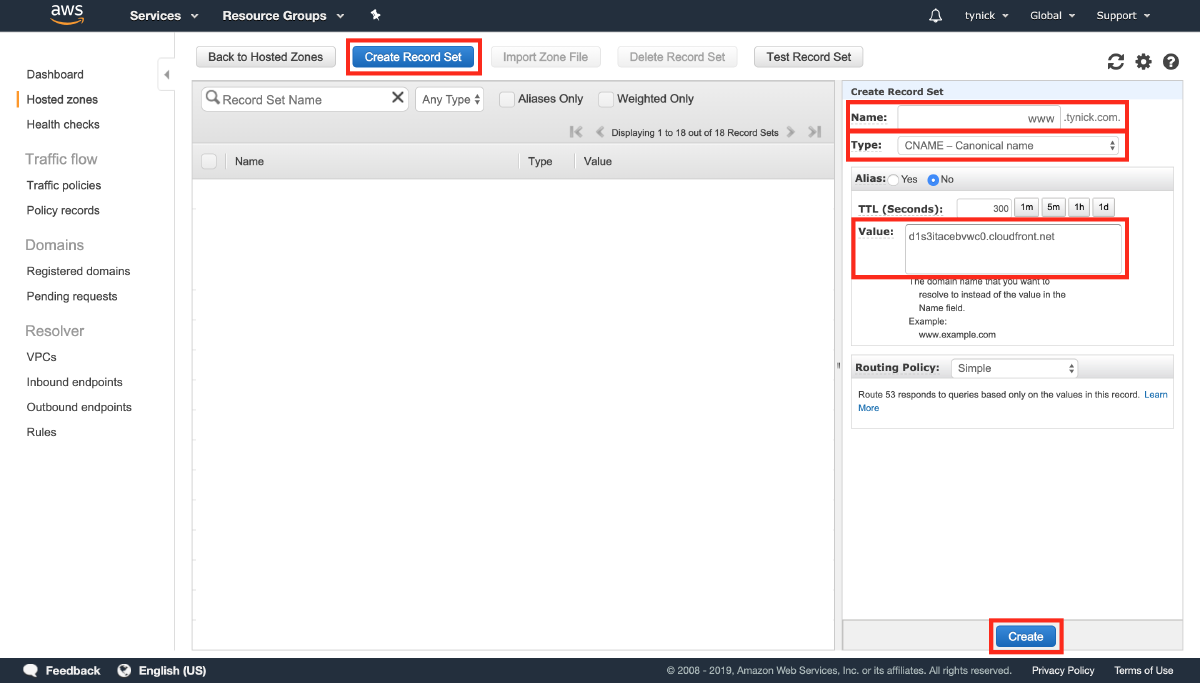The image size is (1200, 683).
Task: Open the notifications bell
Action: [x=936, y=15]
